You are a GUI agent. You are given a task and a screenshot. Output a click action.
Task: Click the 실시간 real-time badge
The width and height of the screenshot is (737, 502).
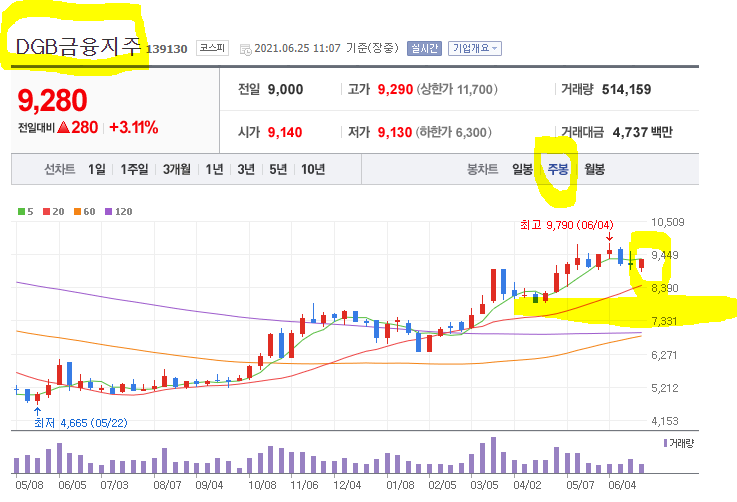(x=424, y=48)
